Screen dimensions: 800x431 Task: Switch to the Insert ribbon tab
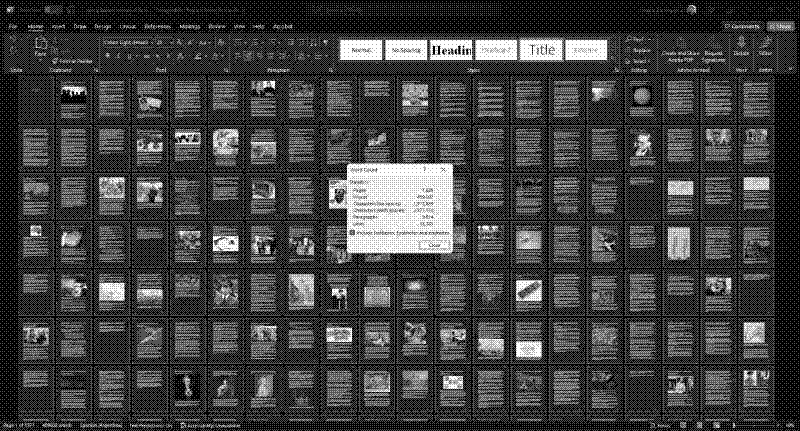[58, 27]
